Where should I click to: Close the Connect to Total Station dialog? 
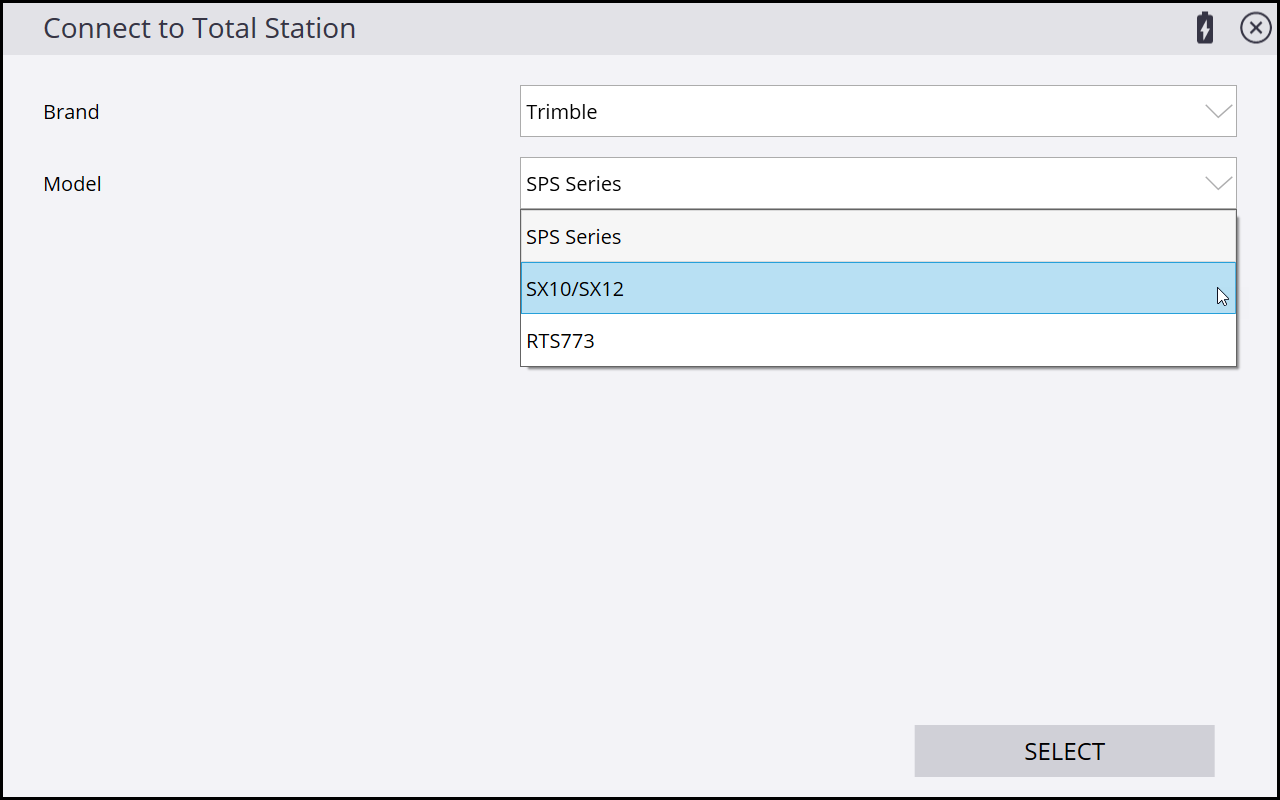pyautogui.click(x=1255, y=28)
